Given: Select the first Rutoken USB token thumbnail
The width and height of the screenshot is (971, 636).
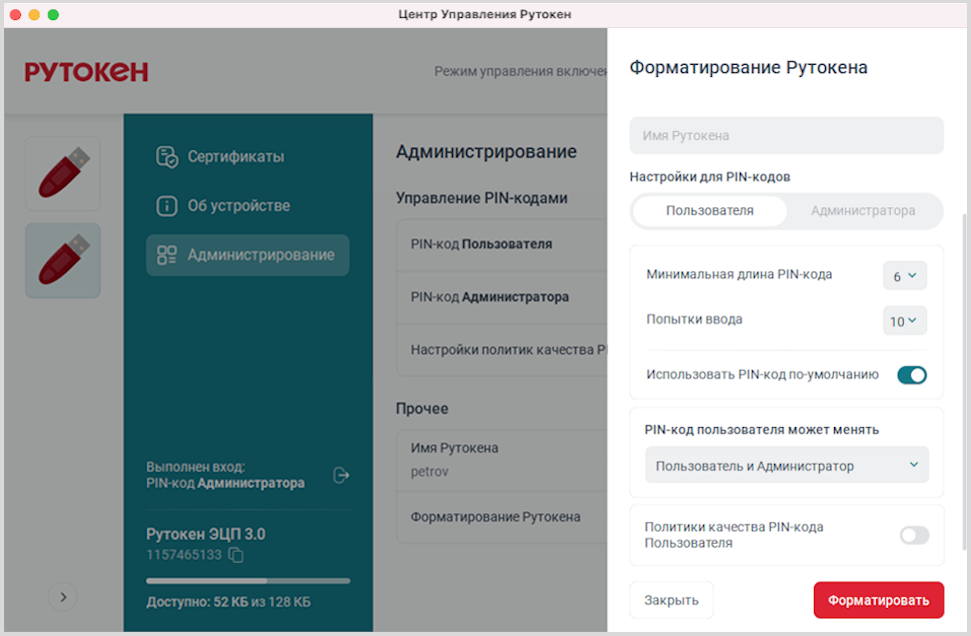Looking at the screenshot, I should click(x=63, y=173).
